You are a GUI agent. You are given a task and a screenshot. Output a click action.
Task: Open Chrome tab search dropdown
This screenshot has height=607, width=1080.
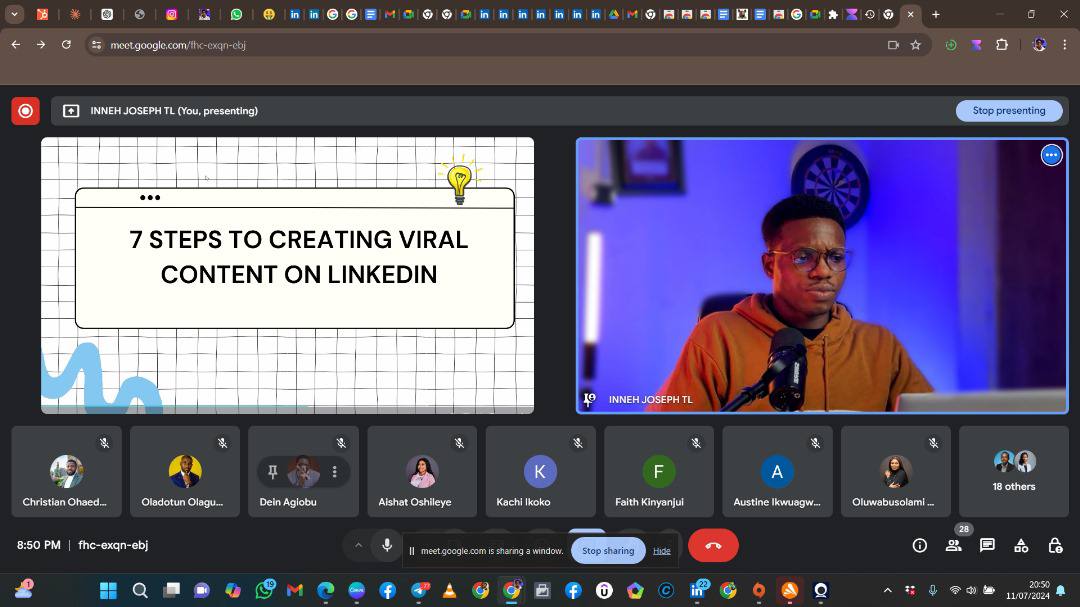[14, 14]
